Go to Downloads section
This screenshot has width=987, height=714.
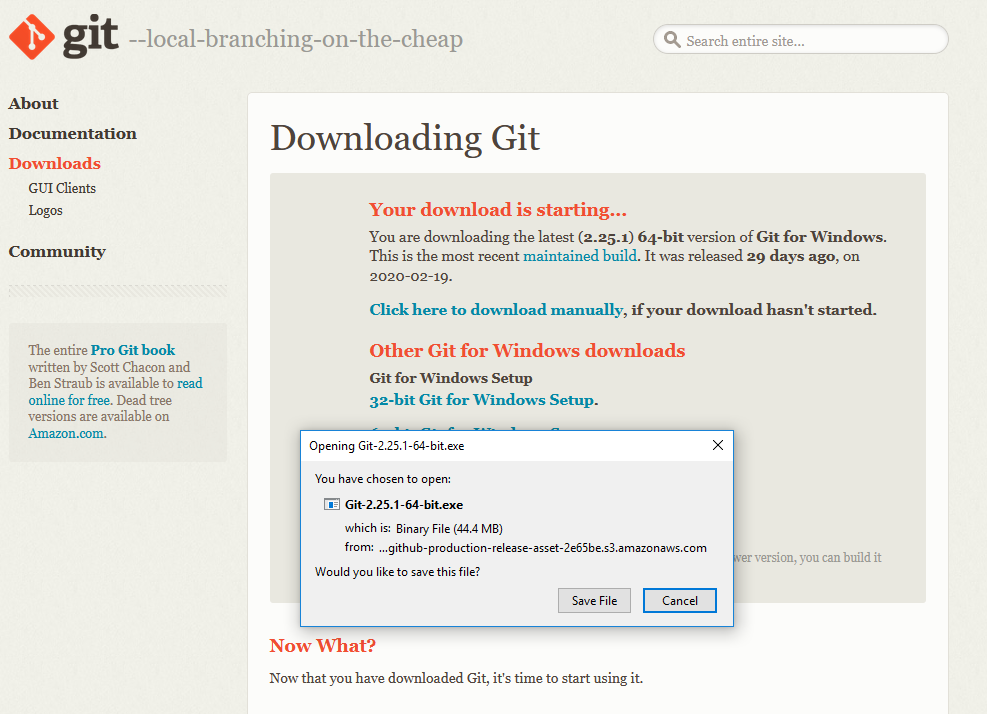click(x=55, y=164)
